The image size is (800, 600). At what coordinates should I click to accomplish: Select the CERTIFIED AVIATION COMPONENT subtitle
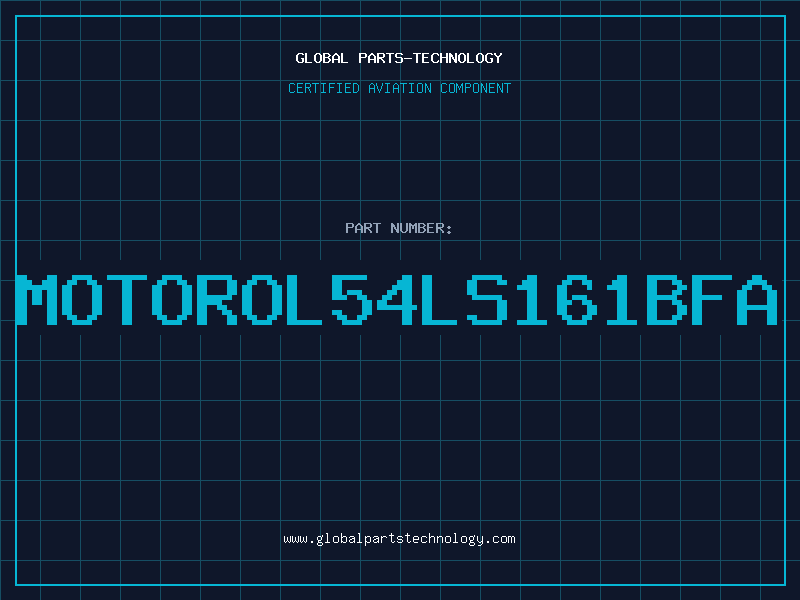[399, 88]
